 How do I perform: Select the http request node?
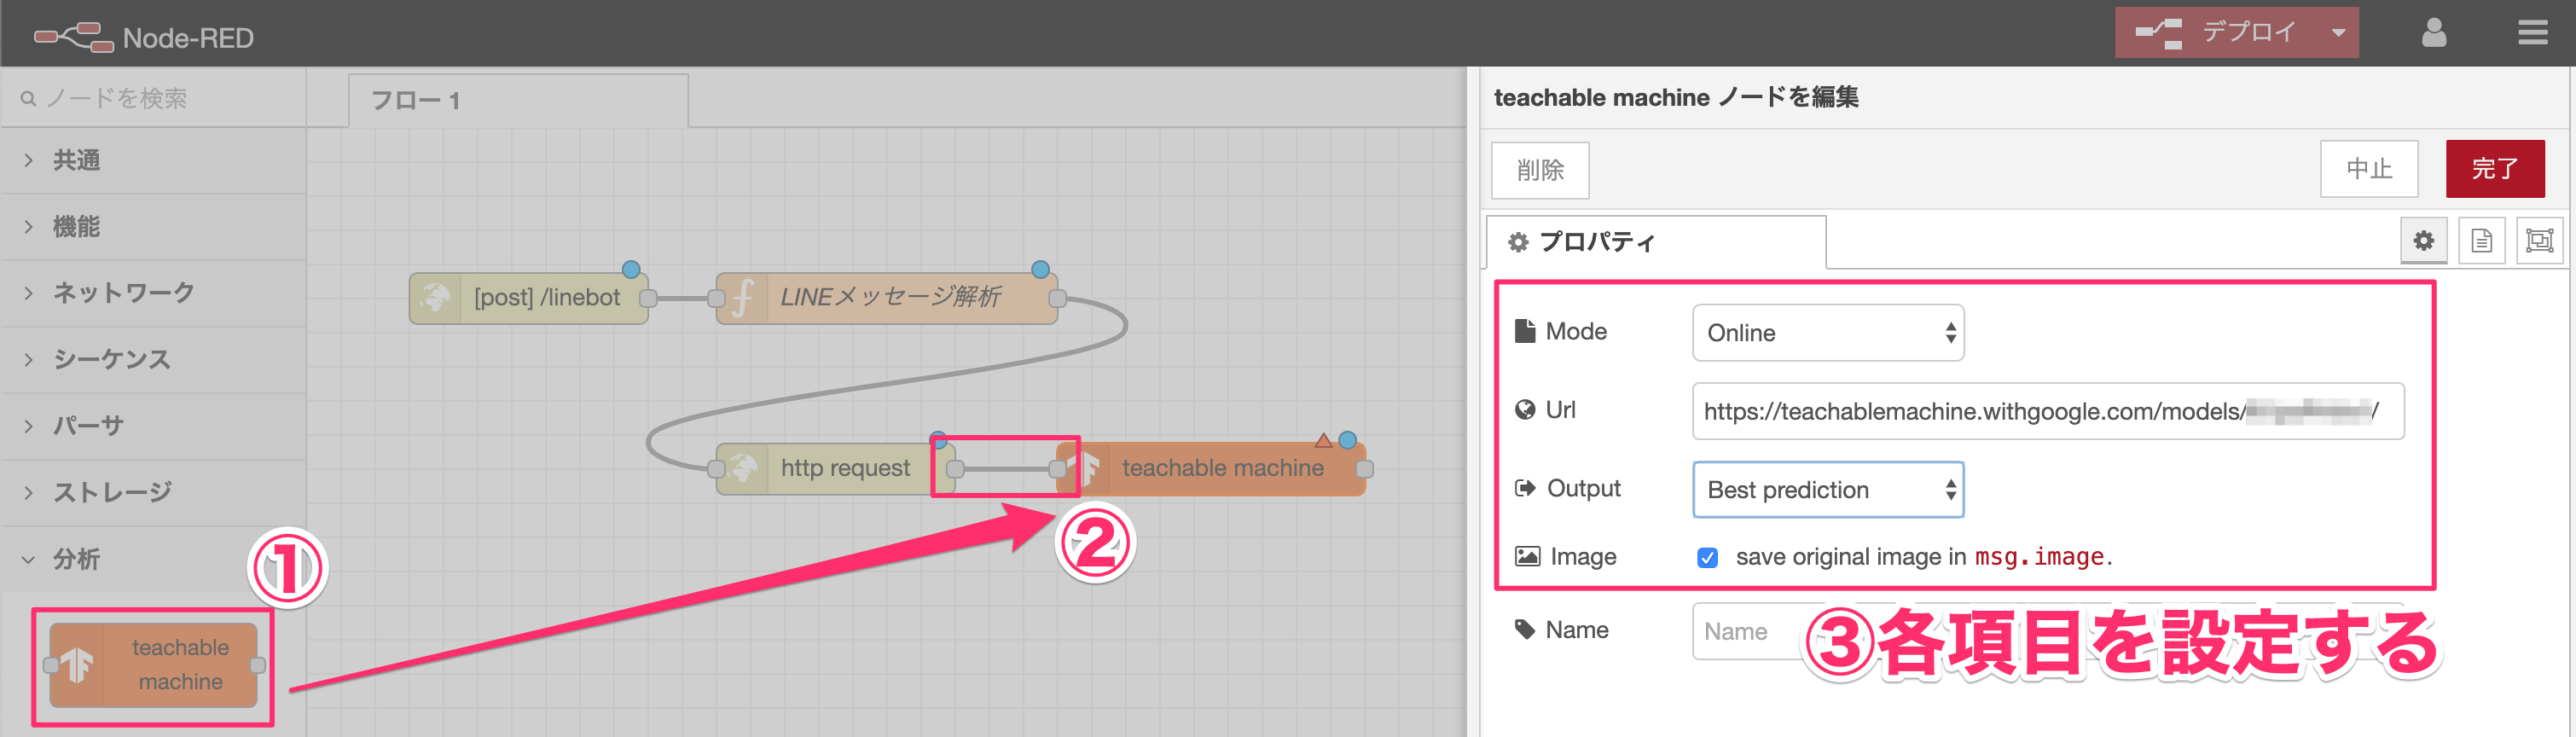tap(835, 468)
